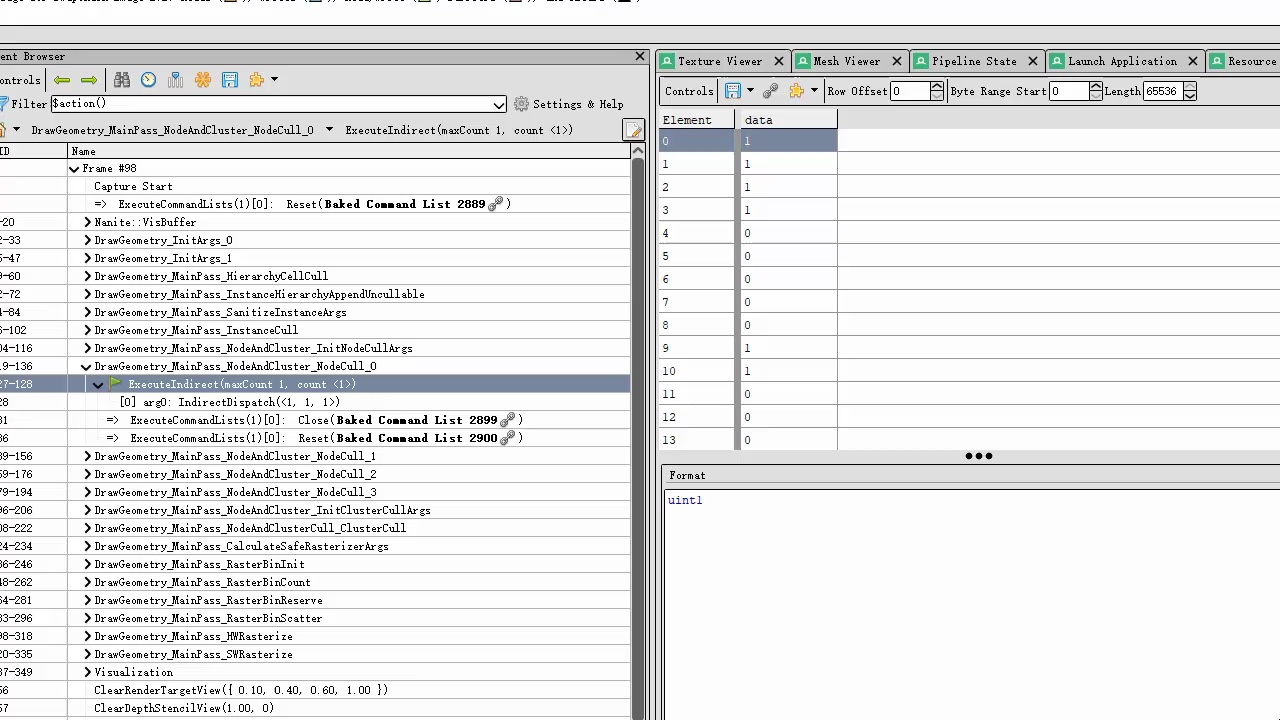Expand the Nanite::VisBuffer tree node
This screenshot has height=720, width=1280.
(x=87, y=222)
